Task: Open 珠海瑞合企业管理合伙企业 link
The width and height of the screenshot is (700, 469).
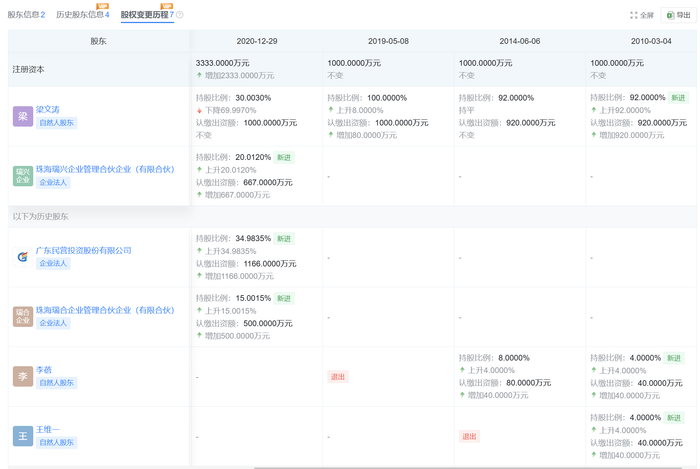Action: click(x=105, y=310)
